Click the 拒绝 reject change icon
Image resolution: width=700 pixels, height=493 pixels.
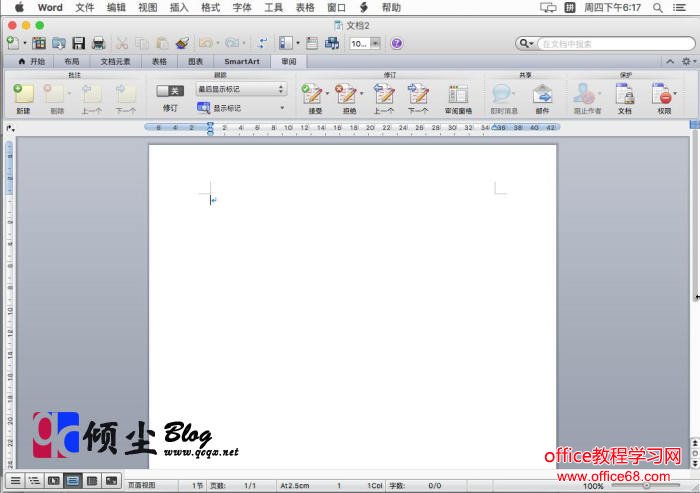[x=346, y=94]
